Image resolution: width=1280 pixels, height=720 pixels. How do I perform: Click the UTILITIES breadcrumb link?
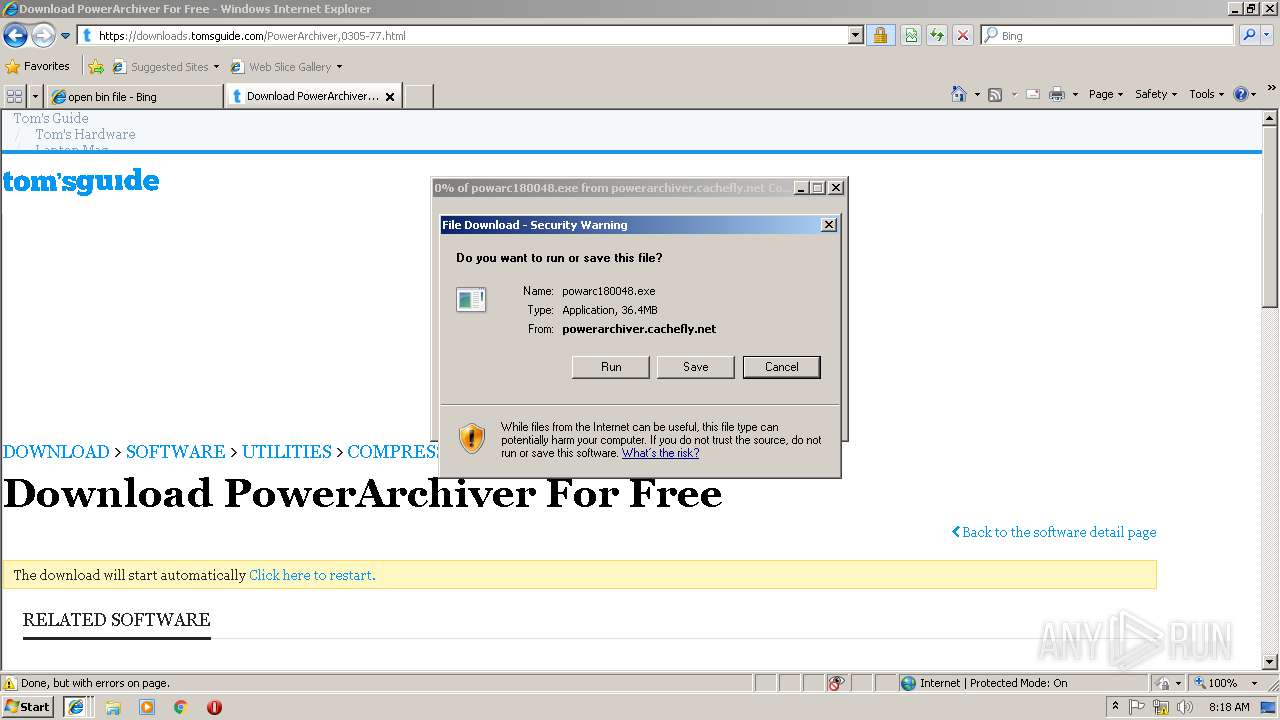pyautogui.click(x=286, y=452)
